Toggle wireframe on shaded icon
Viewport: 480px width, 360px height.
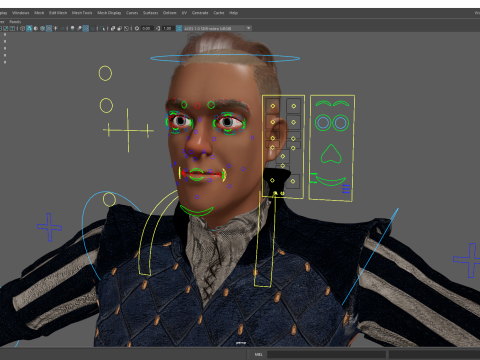(x=42, y=29)
